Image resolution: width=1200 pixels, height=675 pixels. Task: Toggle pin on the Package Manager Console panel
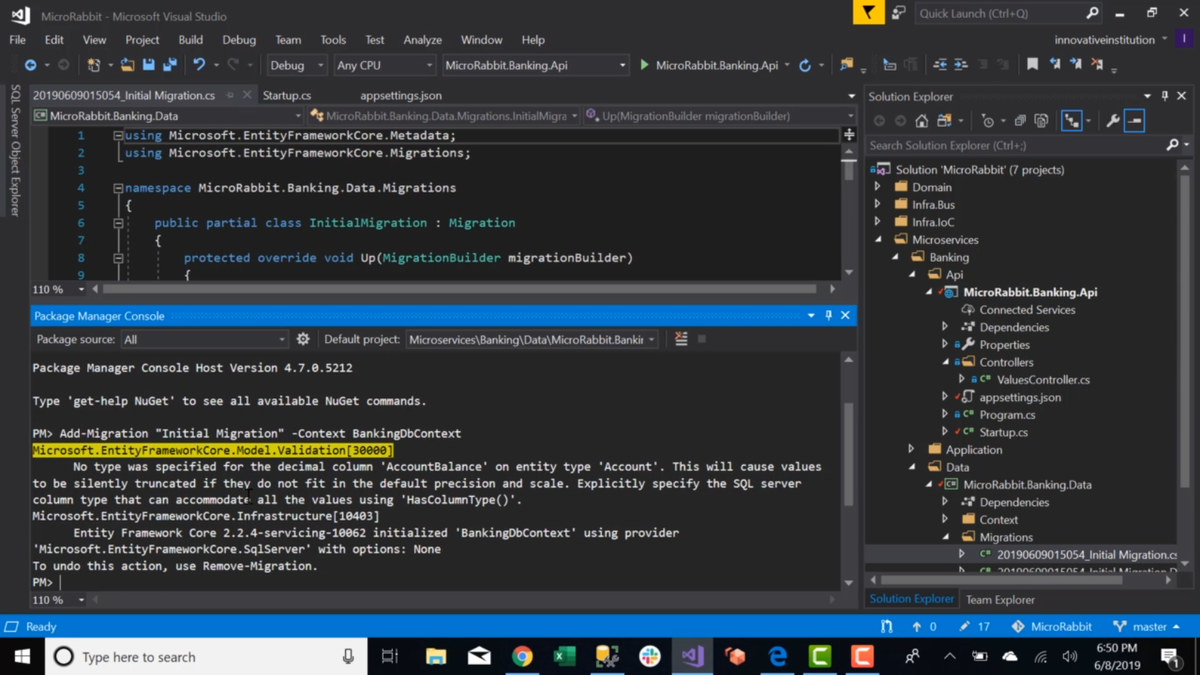click(828, 315)
